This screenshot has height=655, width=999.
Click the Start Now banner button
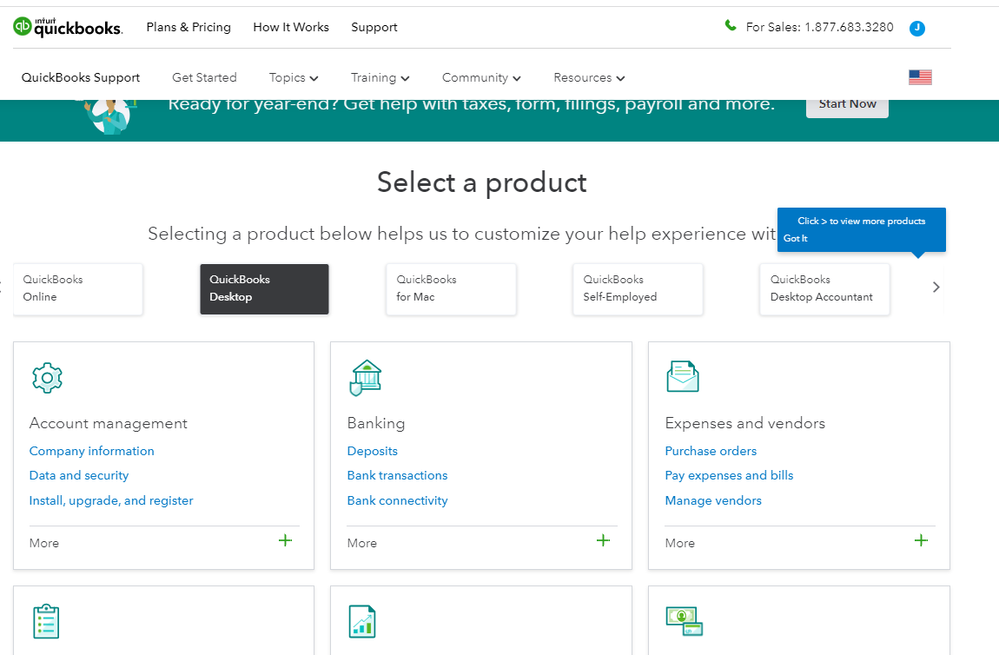point(847,105)
